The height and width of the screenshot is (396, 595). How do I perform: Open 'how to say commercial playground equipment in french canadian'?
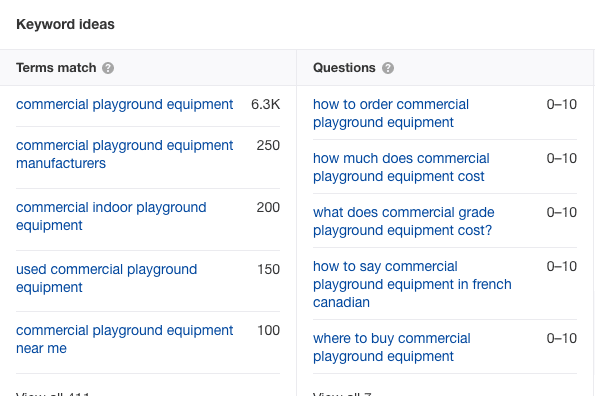tap(412, 284)
